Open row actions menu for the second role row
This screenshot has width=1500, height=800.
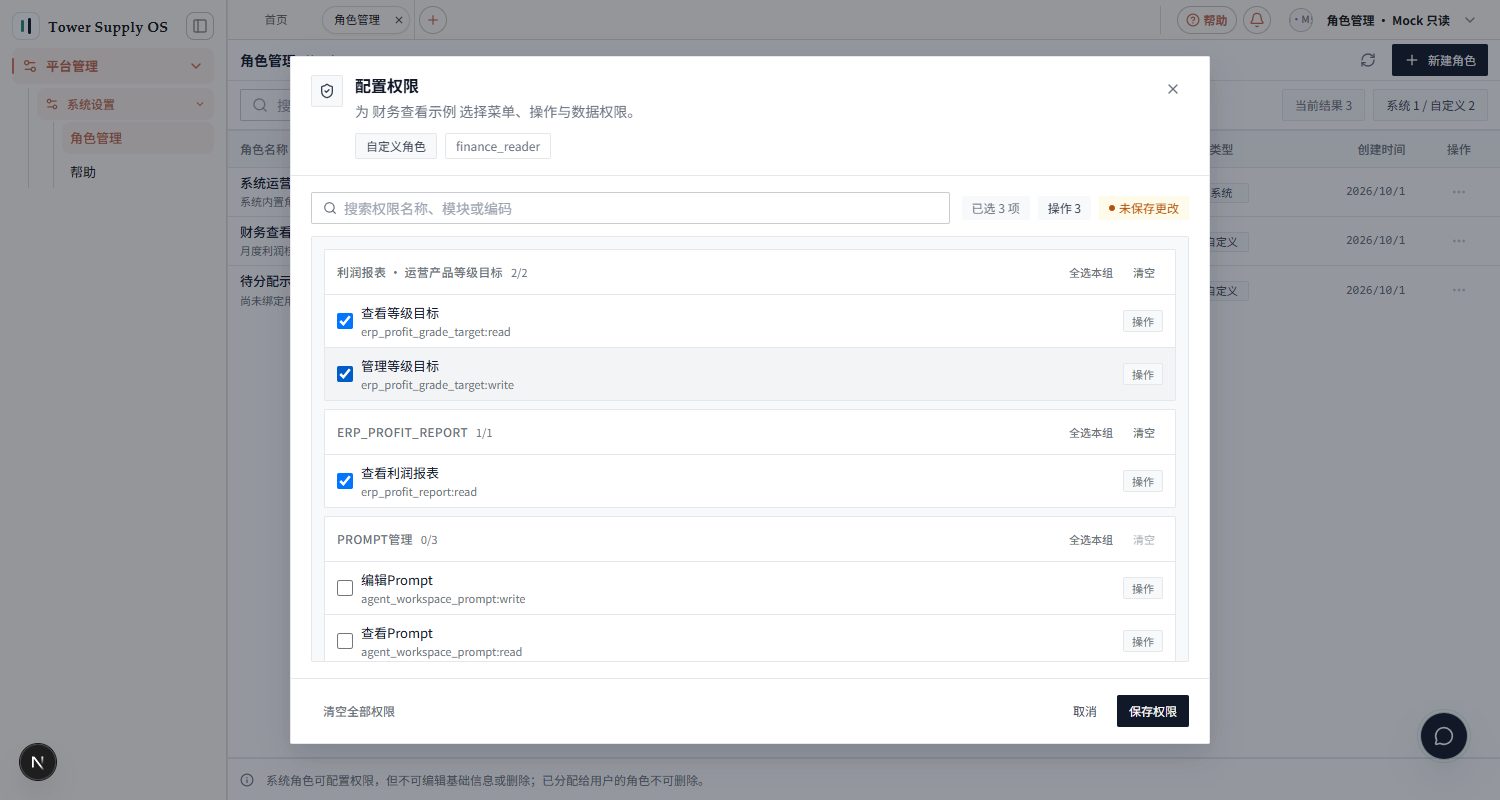(x=1459, y=241)
